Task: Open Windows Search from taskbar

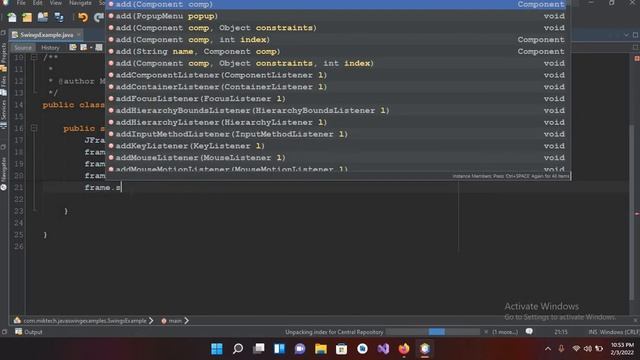Action: [238, 349]
